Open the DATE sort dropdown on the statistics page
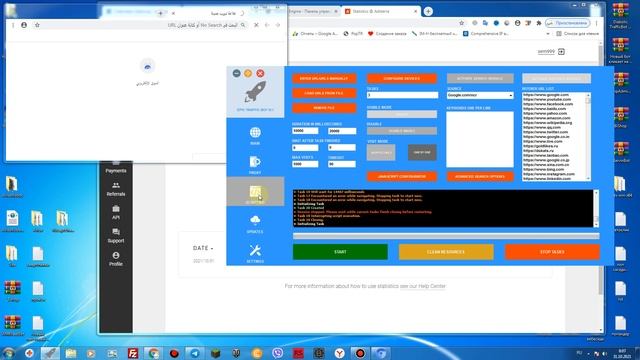The height and width of the screenshot is (360, 640). click(203, 248)
